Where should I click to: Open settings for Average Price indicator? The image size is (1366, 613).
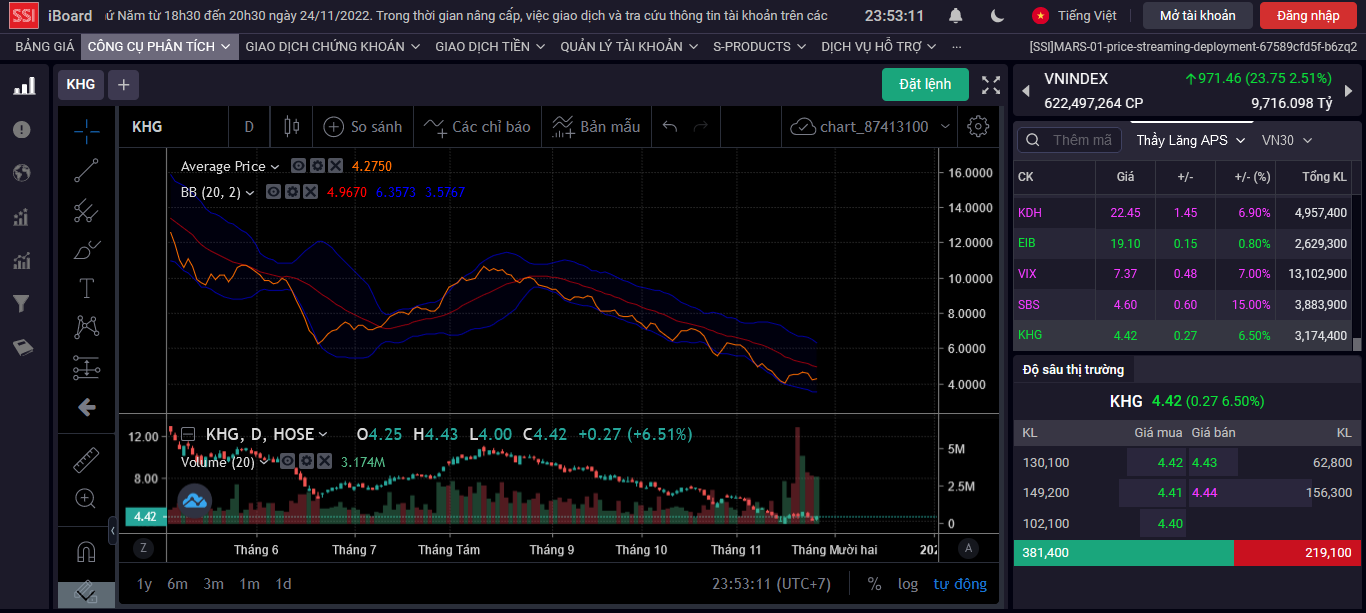tap(317, 166)
